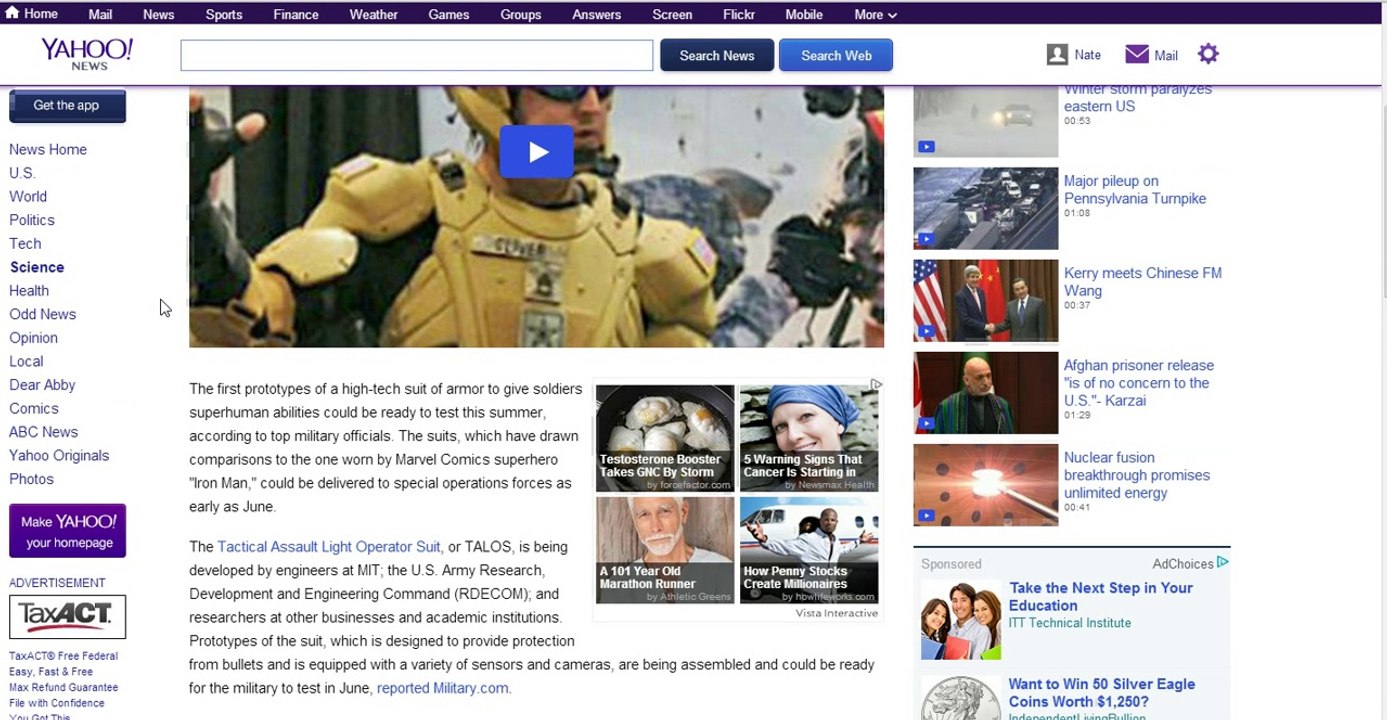Follow the reported Military.com link

[443, 688]
